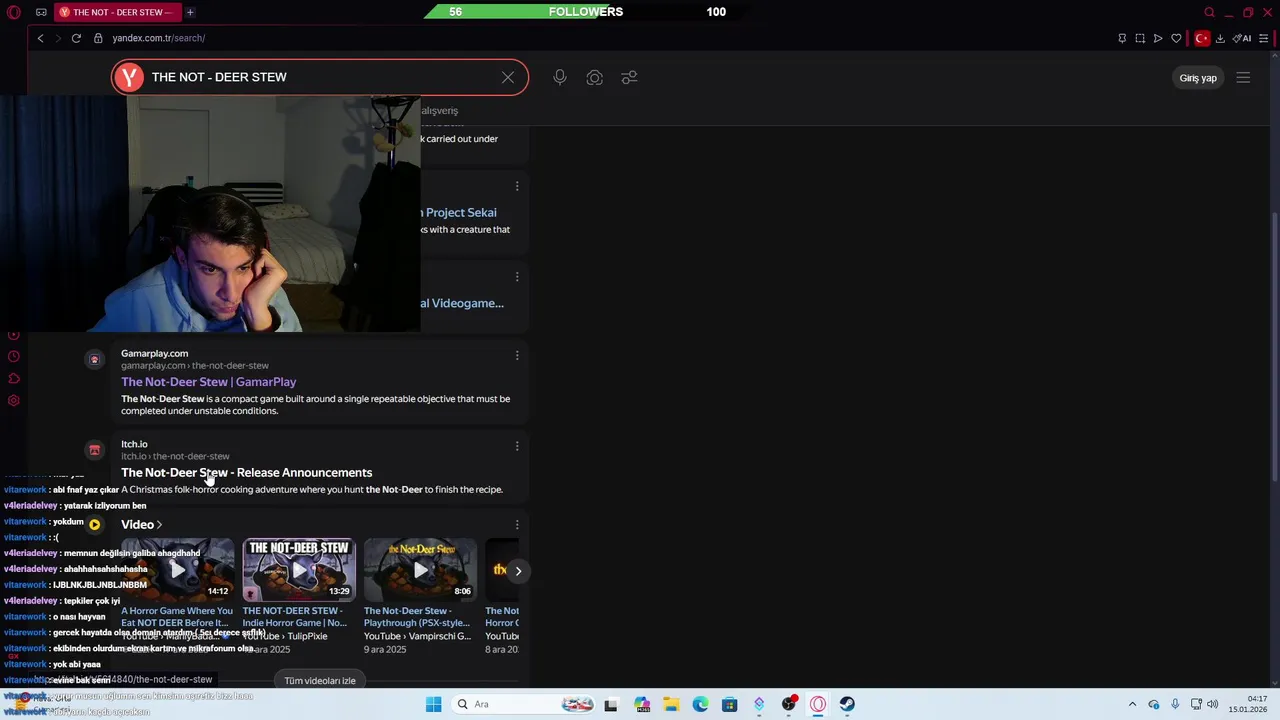
Task: Open the al Videogame... result link
Action: tap(462, 303)
